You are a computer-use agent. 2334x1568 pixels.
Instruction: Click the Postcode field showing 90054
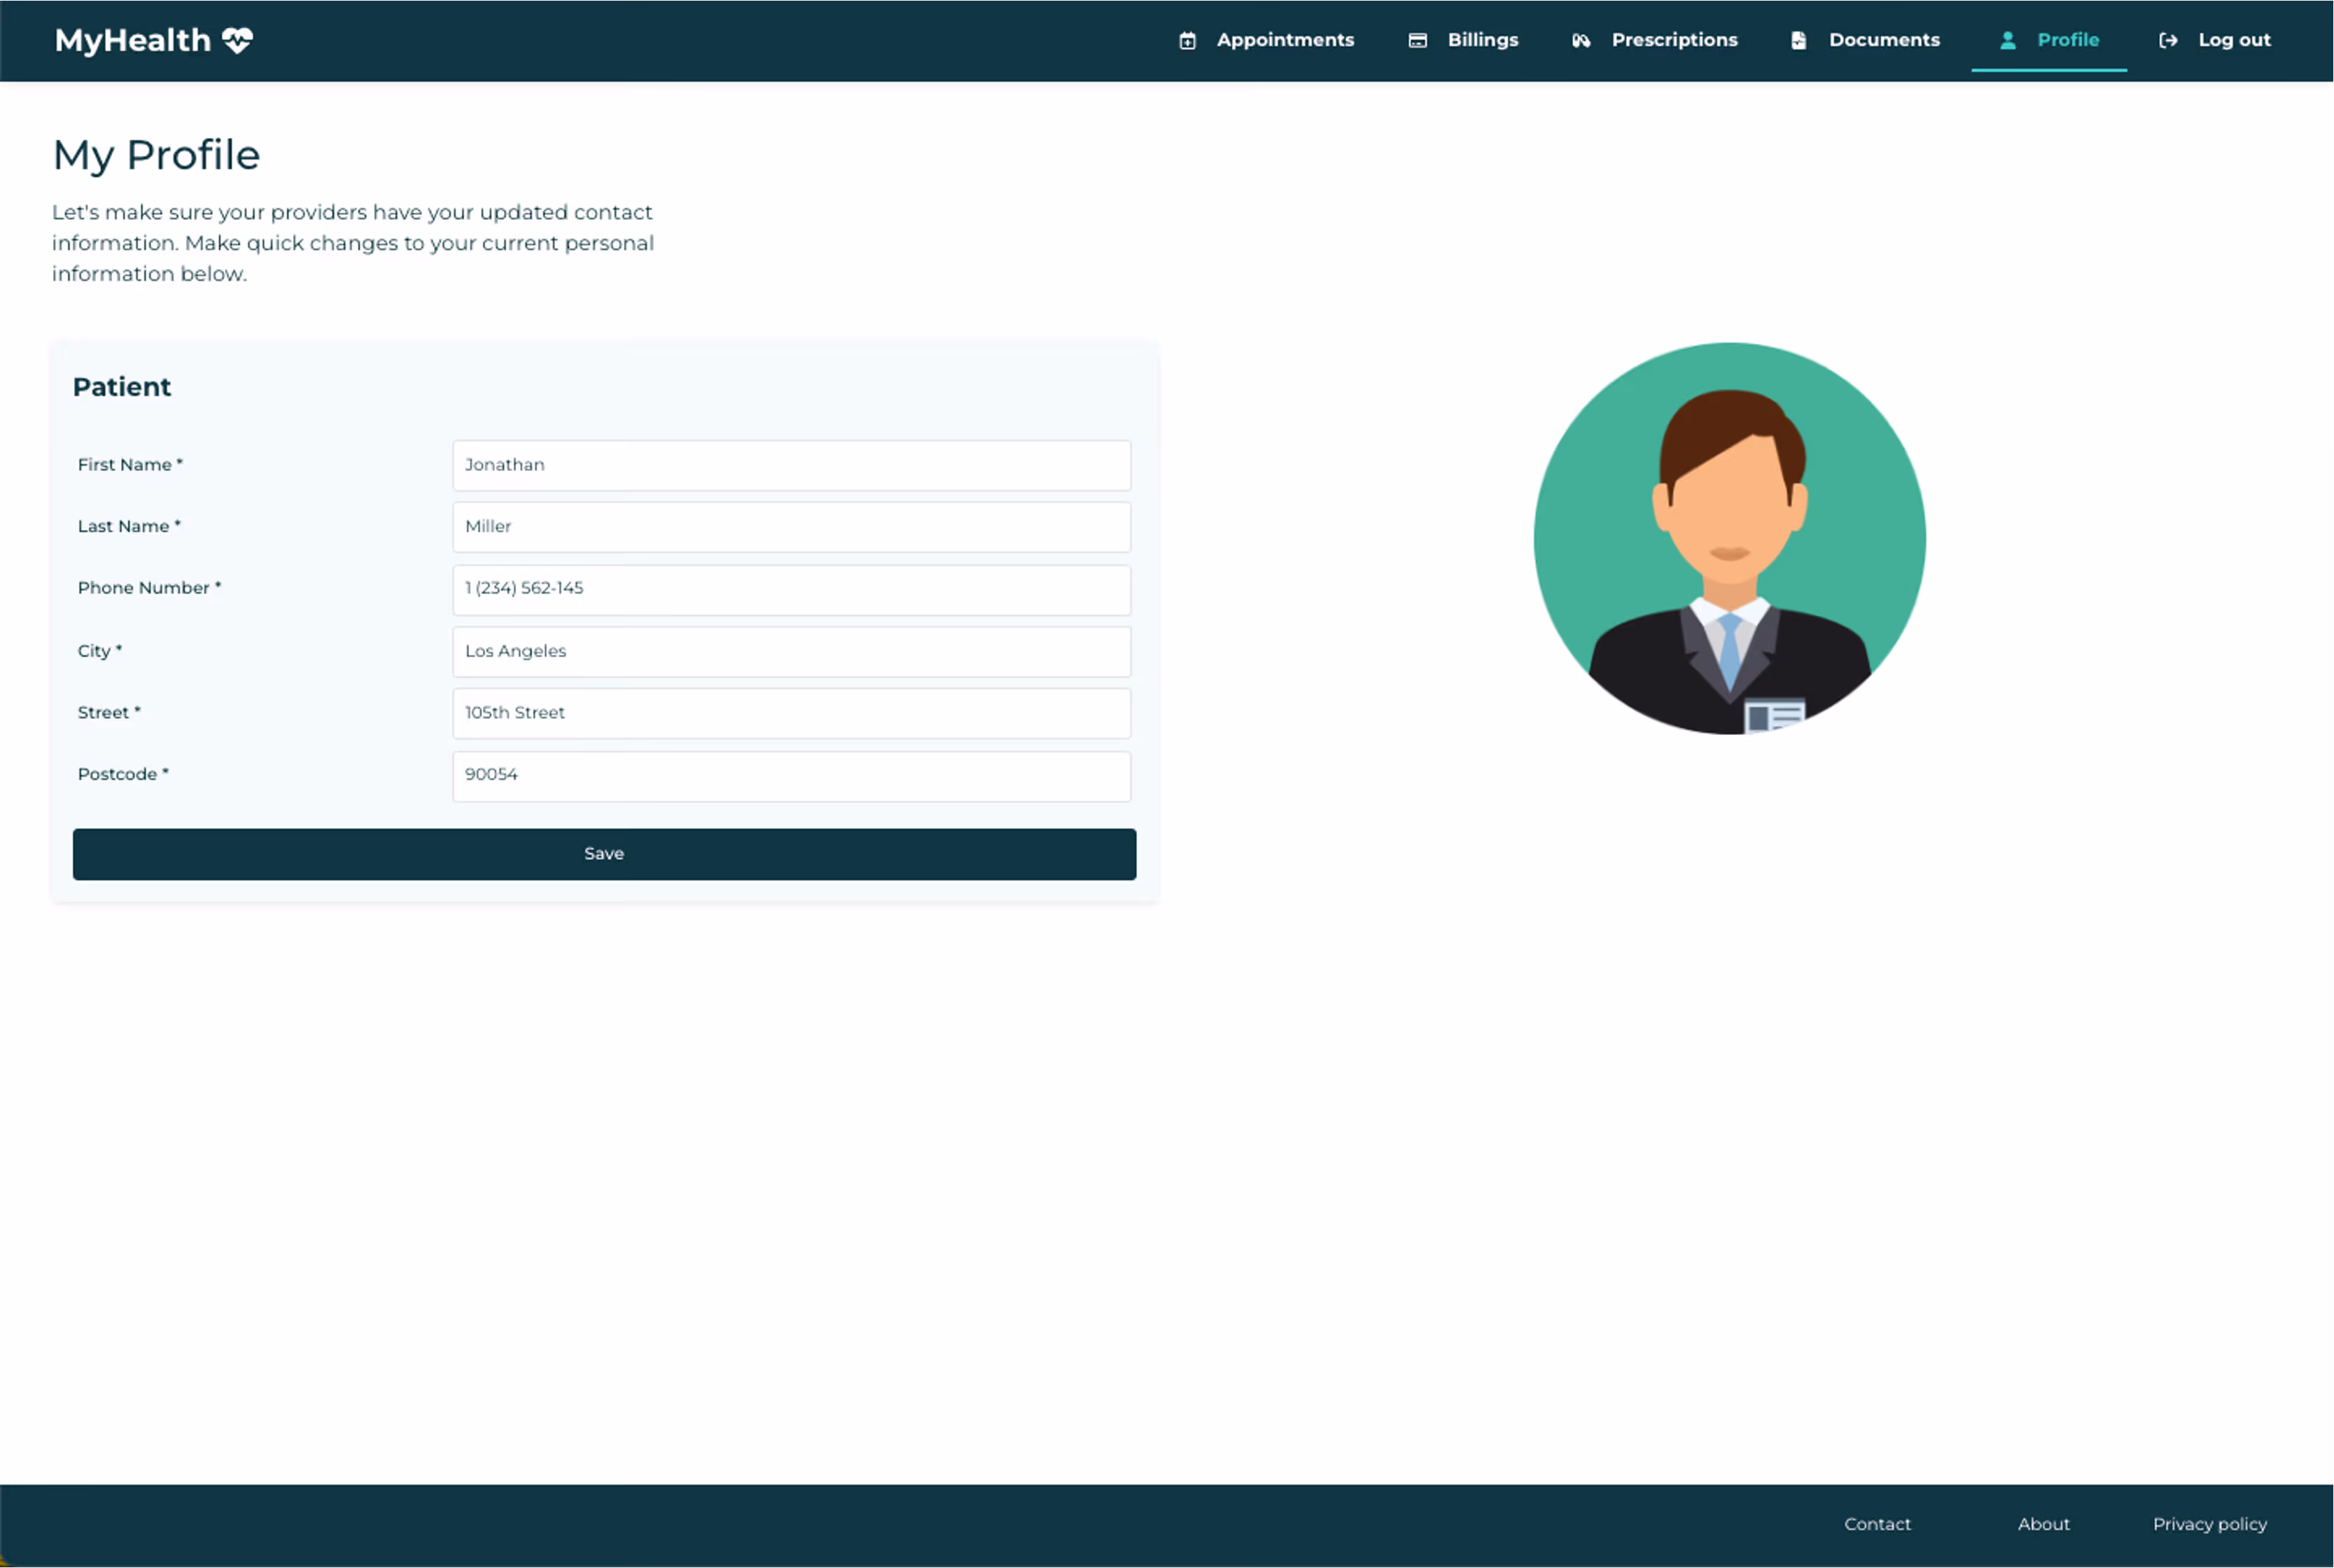791,775
